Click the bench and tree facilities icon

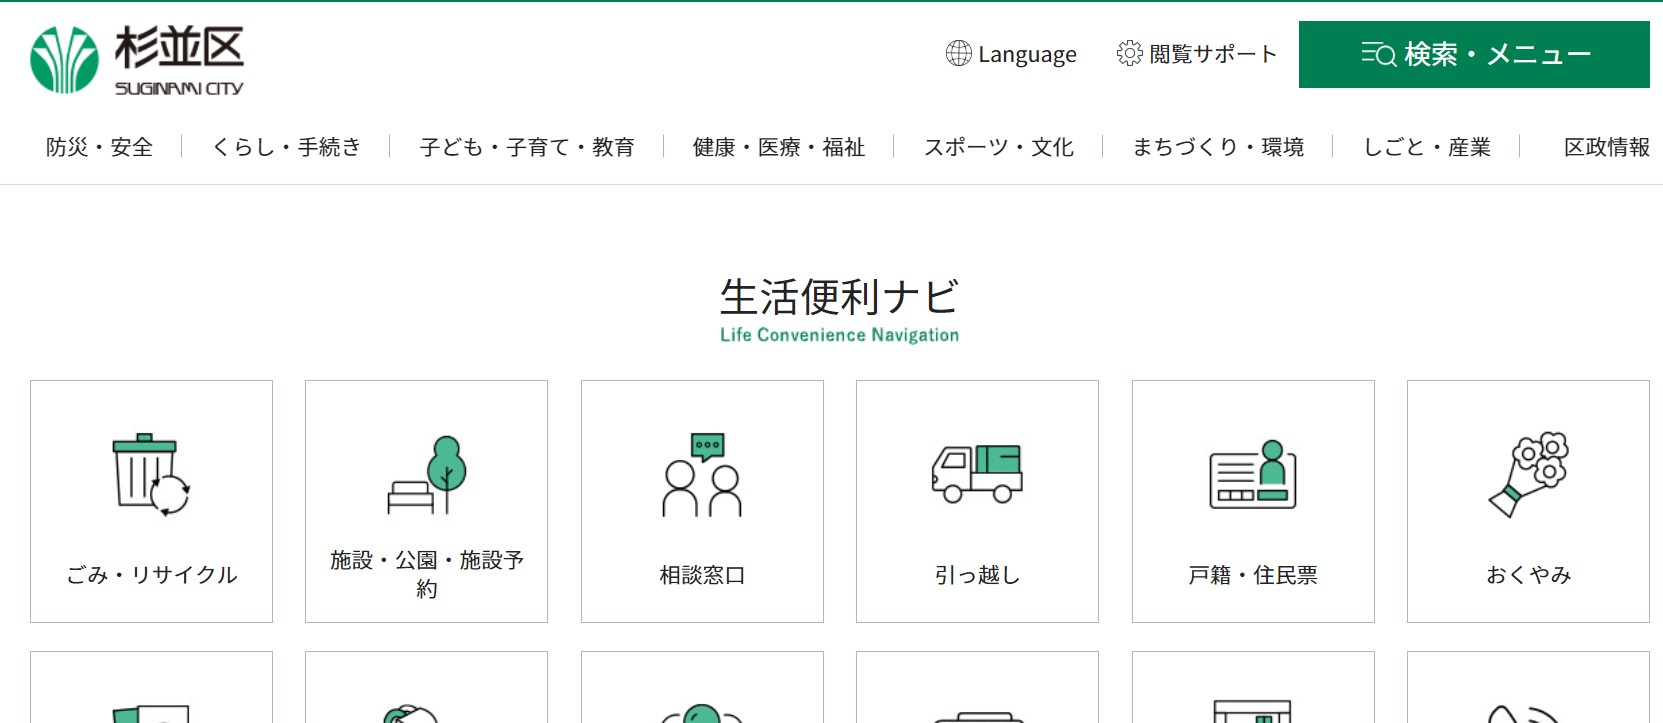(427, 475)
